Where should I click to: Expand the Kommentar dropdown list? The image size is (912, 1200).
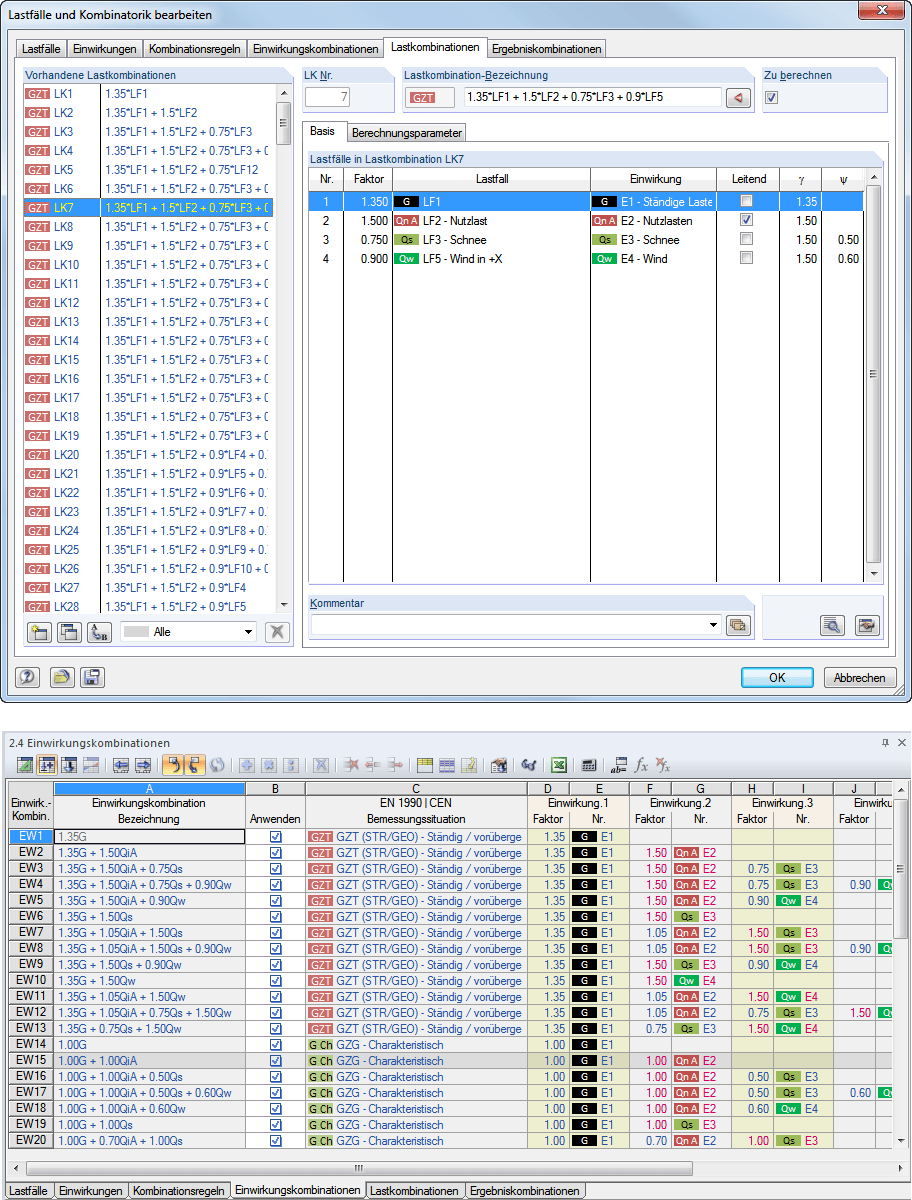click(x=713, y=624)
